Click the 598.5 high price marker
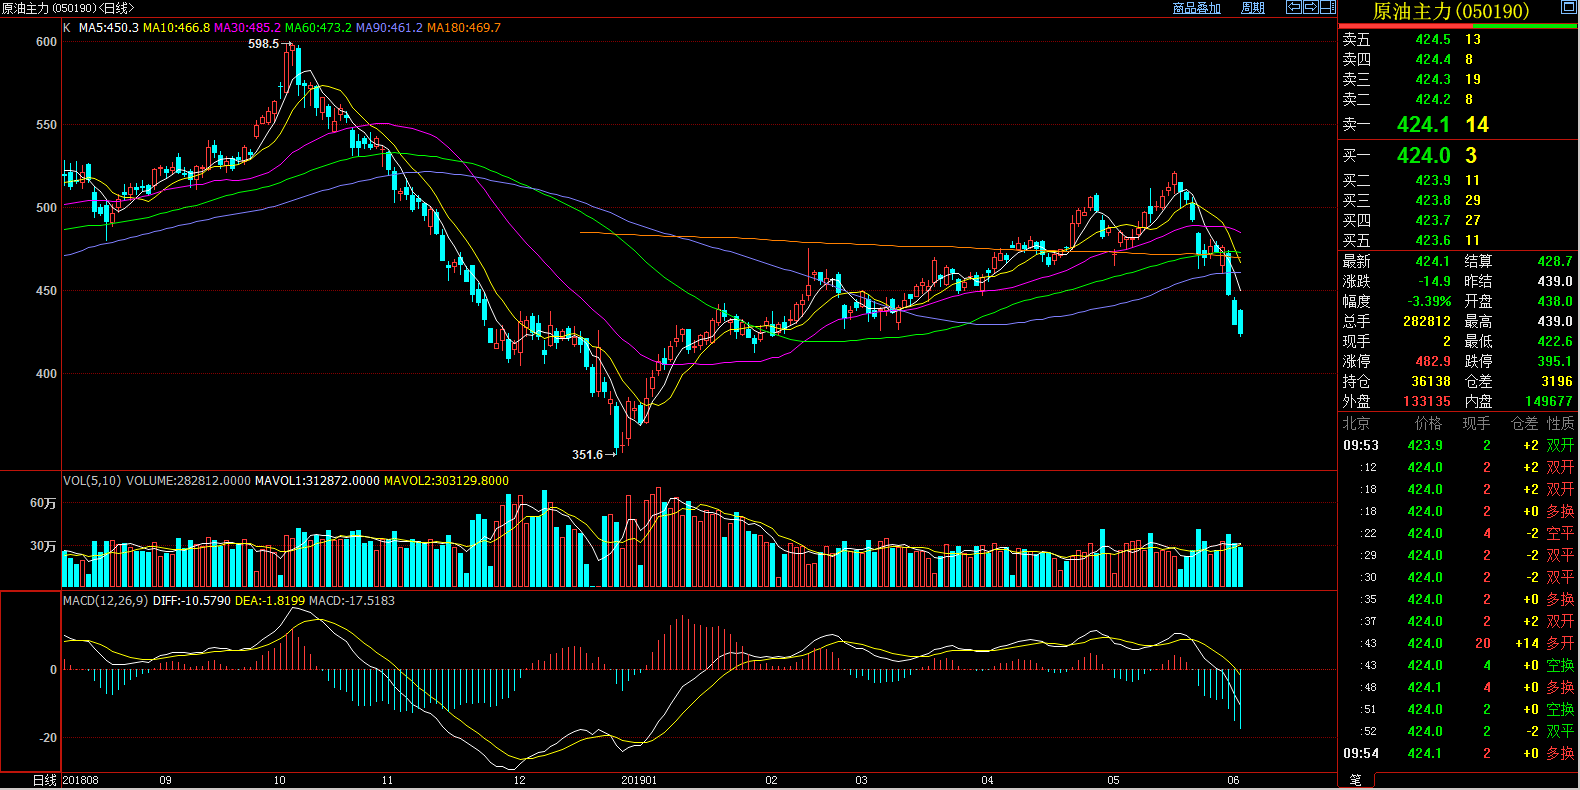1580x790 pixels. coord(264,44)
